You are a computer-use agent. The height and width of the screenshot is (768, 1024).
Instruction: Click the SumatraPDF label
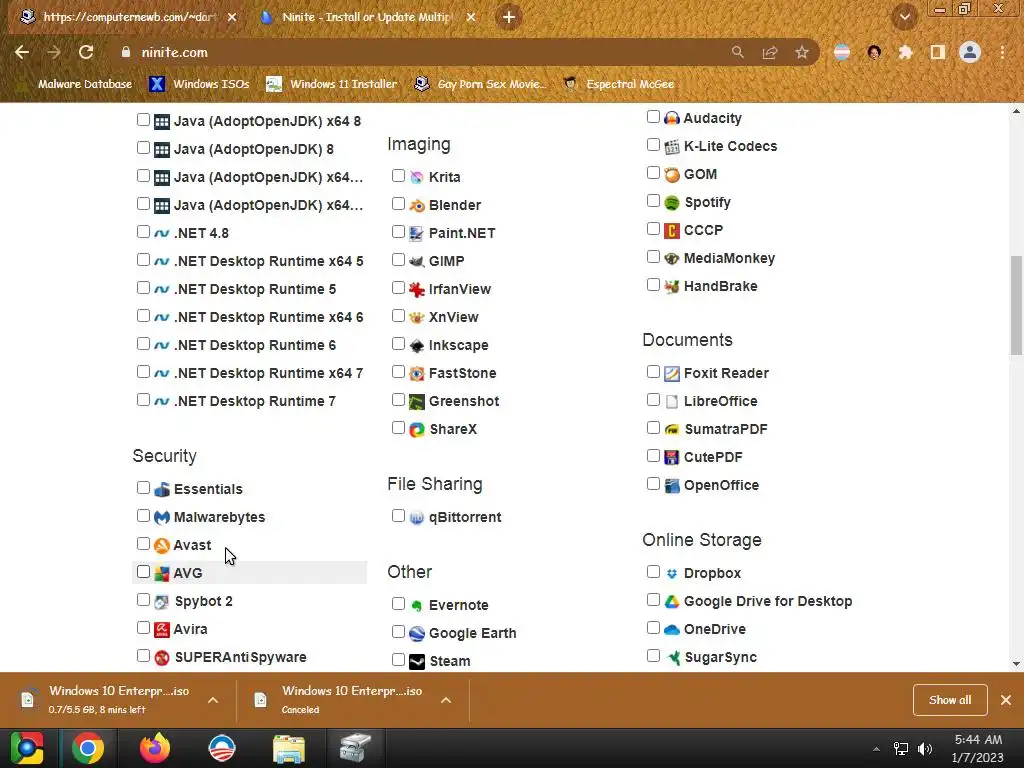[x=726, y=429]
